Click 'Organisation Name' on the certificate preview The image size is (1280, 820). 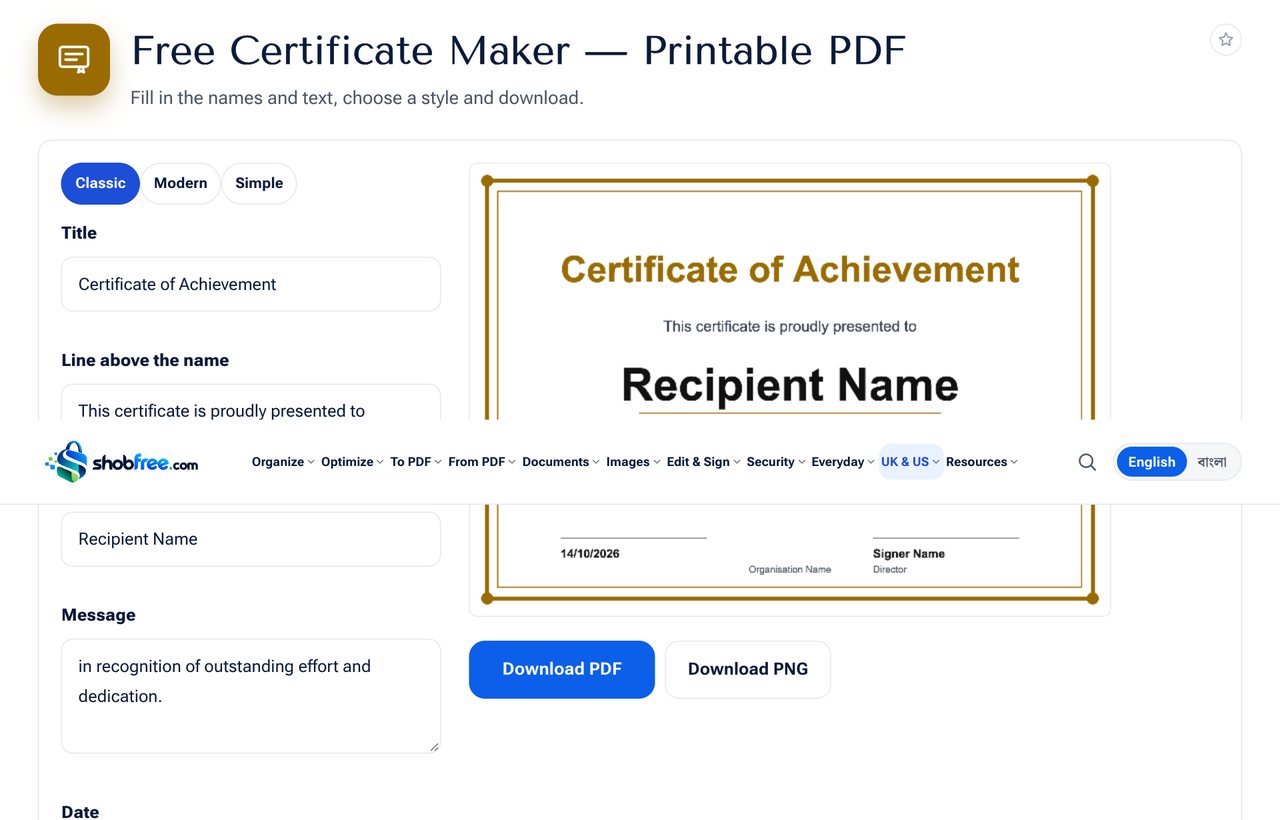click(x=790, y=570)
